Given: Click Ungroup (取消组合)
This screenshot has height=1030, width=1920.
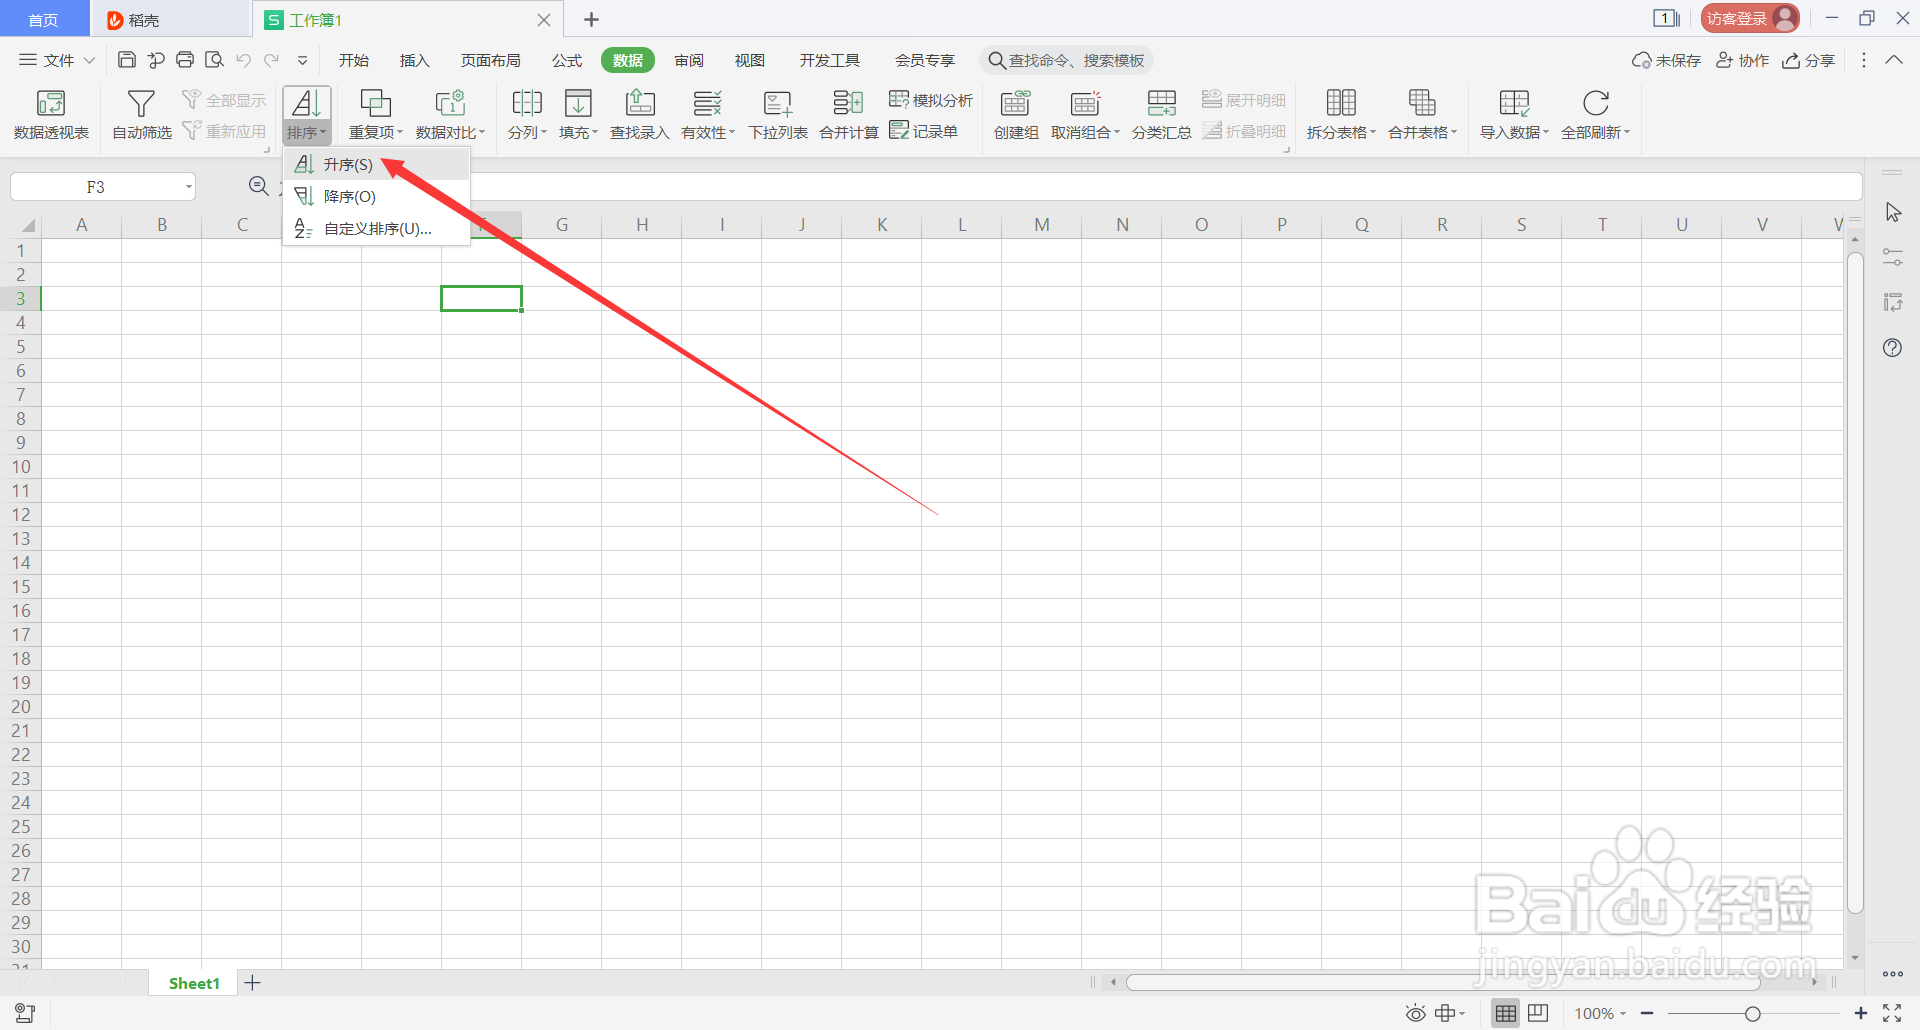Looking at the screenshot, I should point(1085,114).
